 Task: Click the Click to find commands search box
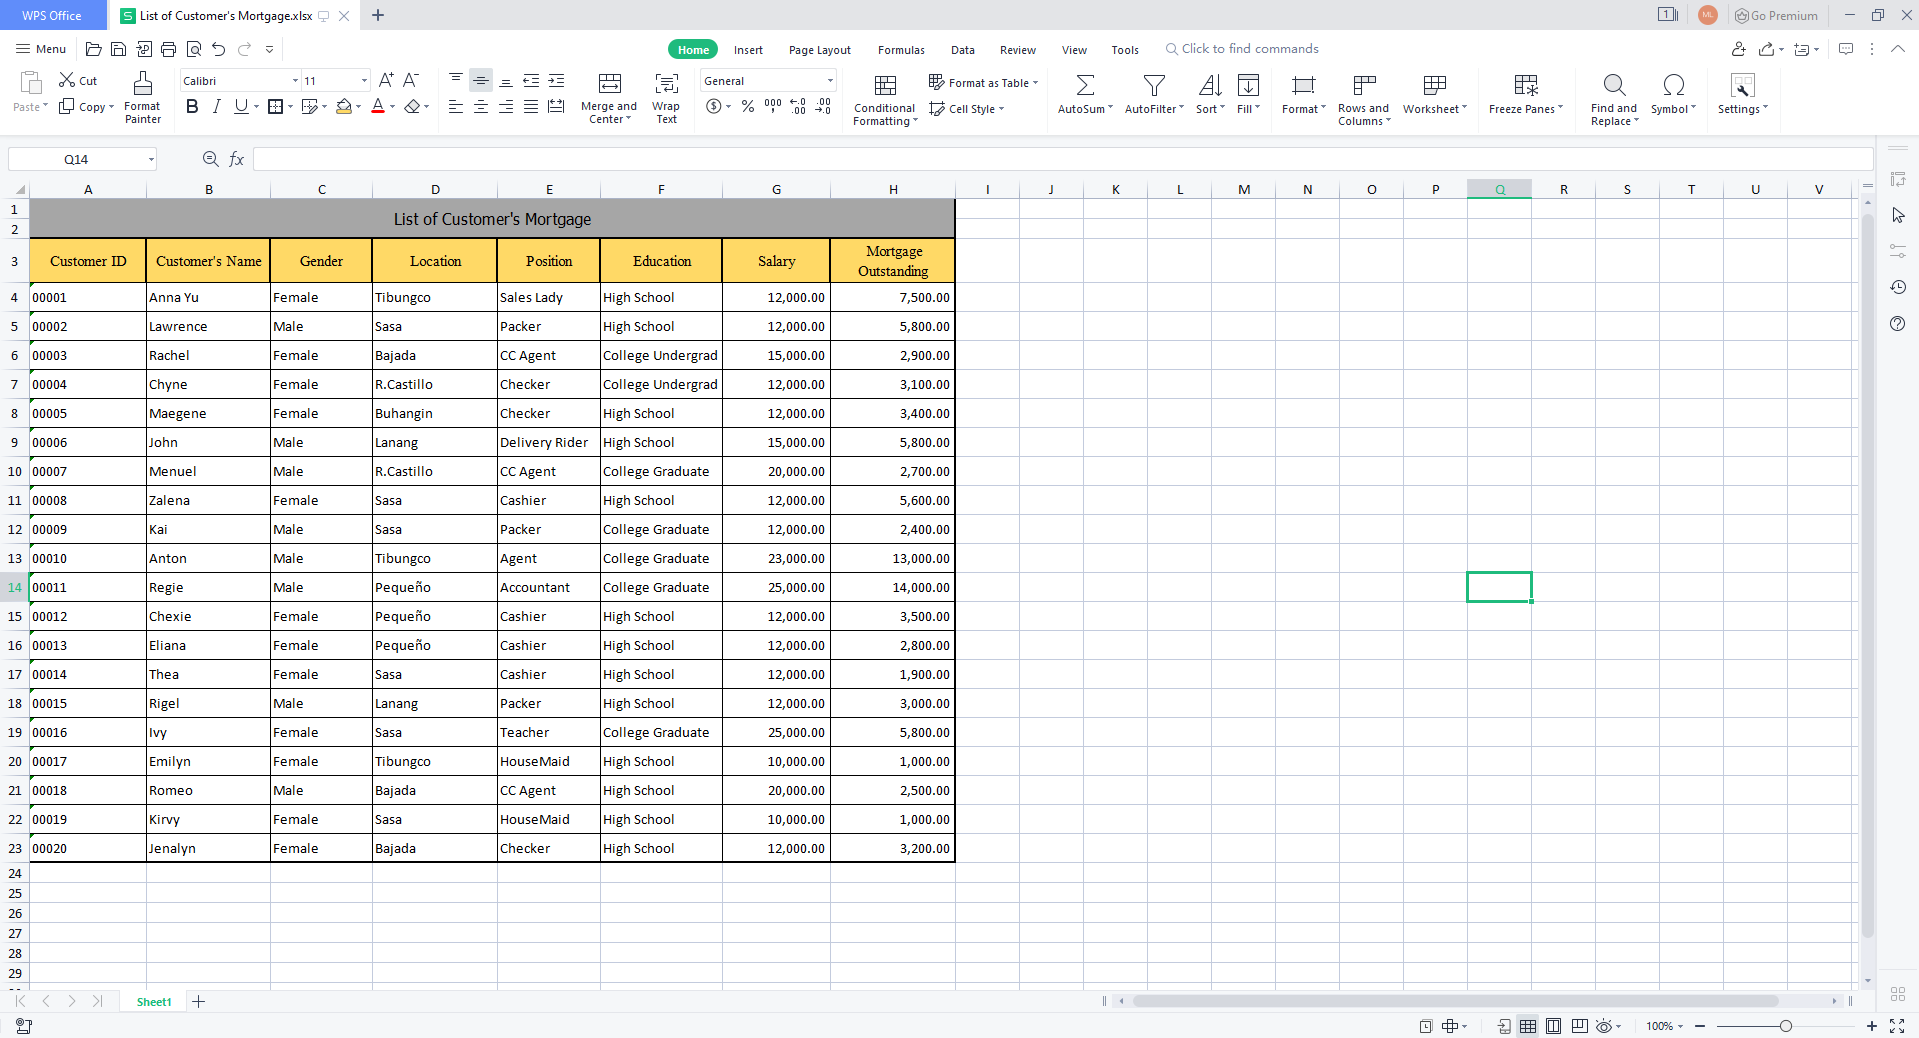[1241, 49]
